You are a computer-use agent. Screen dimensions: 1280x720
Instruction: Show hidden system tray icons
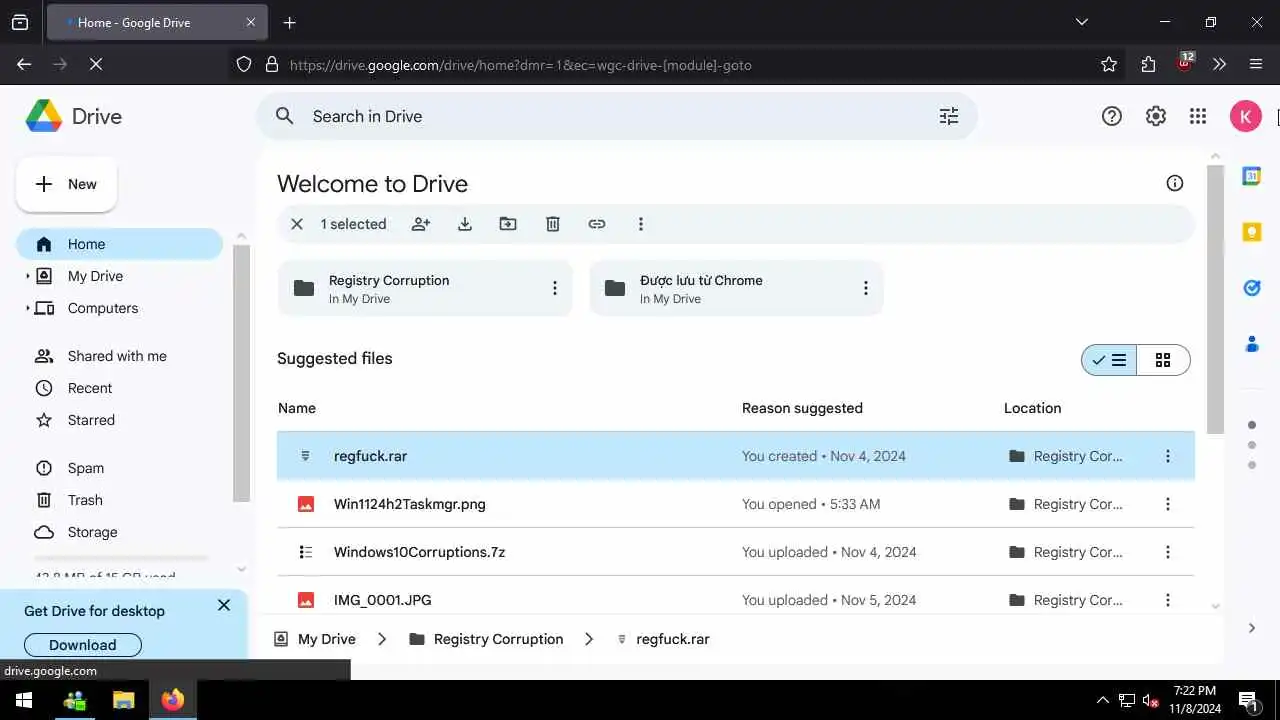[1103, 700]
